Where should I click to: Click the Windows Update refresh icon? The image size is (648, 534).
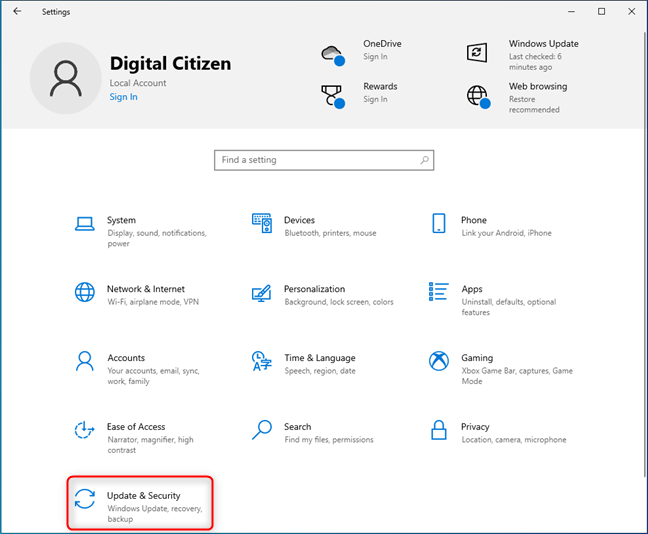point(477,52)
